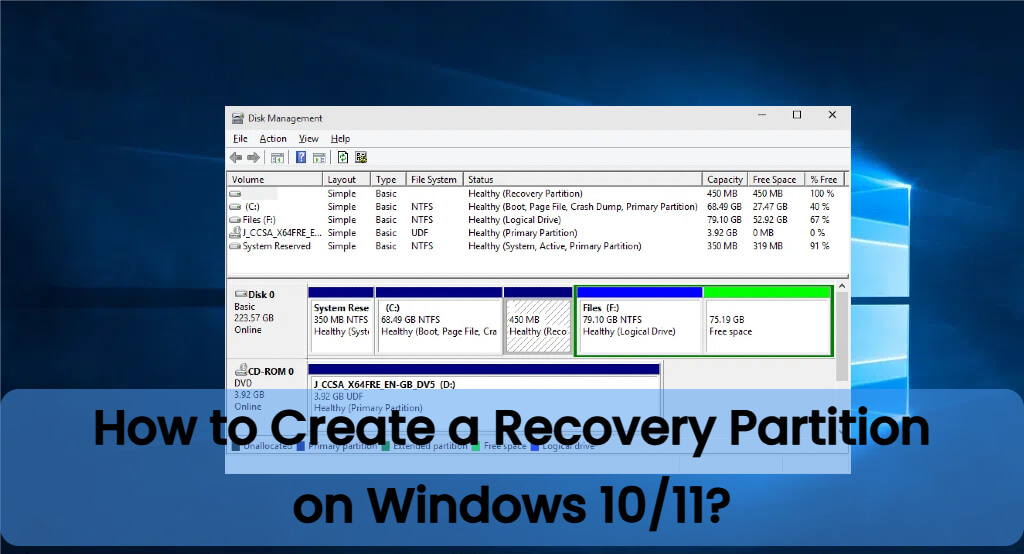Click the 'UDF' file system cell
The width and height of the screenshot is (1024, 554).
click(x=420, y=233)
